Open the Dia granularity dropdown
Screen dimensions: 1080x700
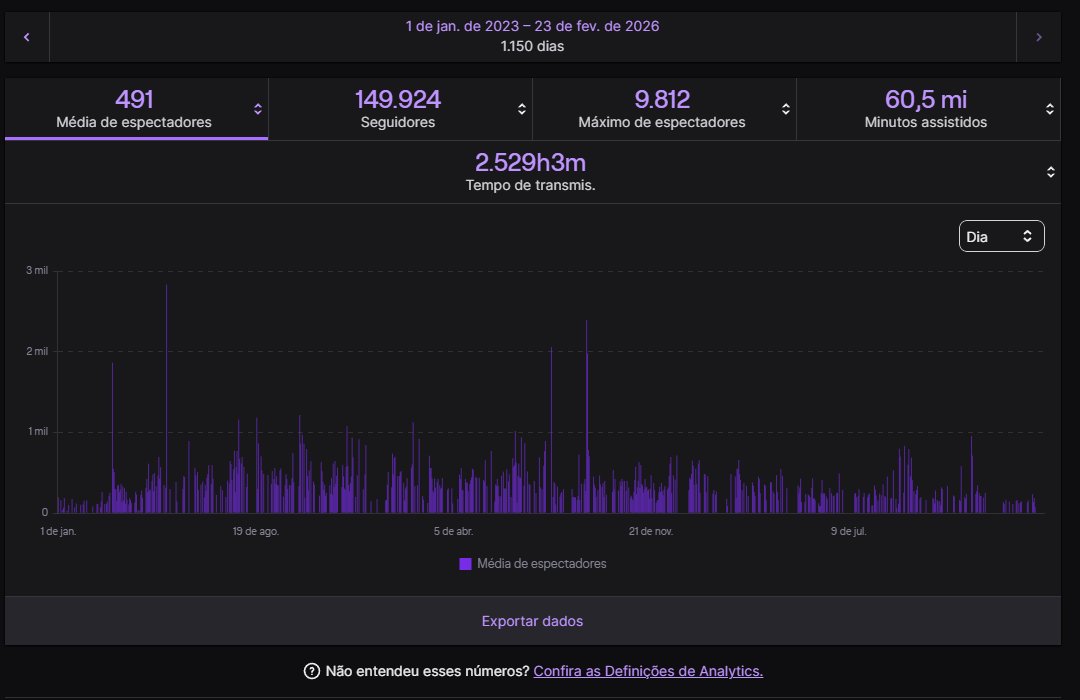click(1001, 236)
